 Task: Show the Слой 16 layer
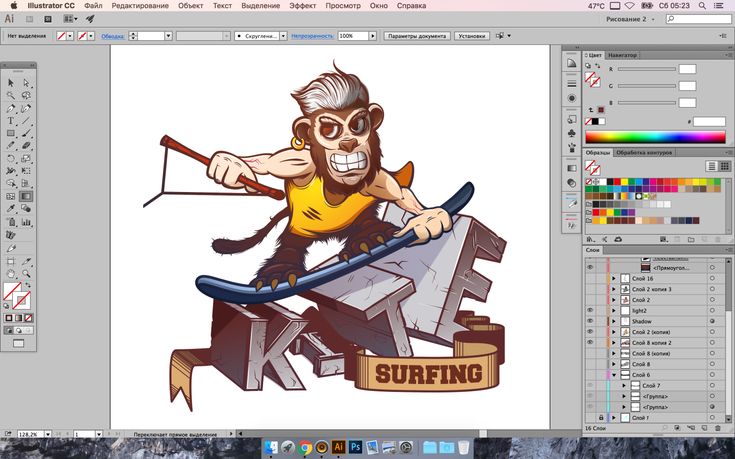590,278
